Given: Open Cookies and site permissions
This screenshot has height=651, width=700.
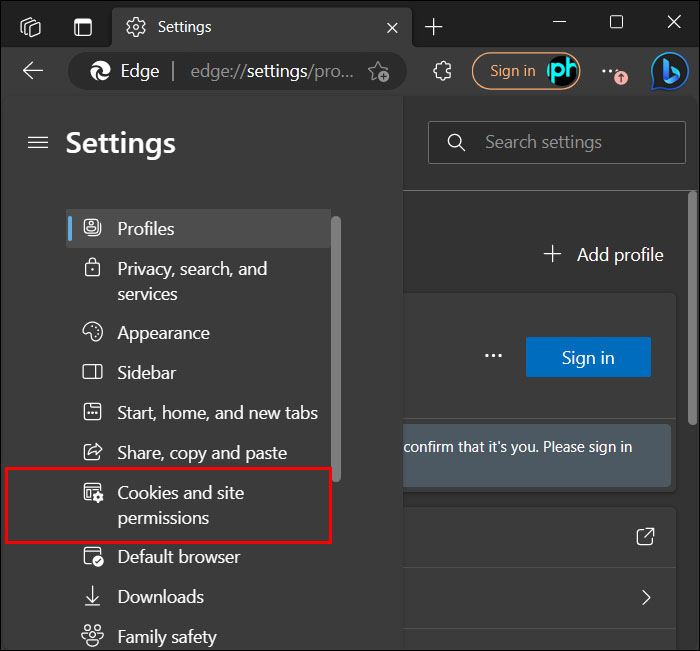Looking at the screenshot, I should (199, 505).
